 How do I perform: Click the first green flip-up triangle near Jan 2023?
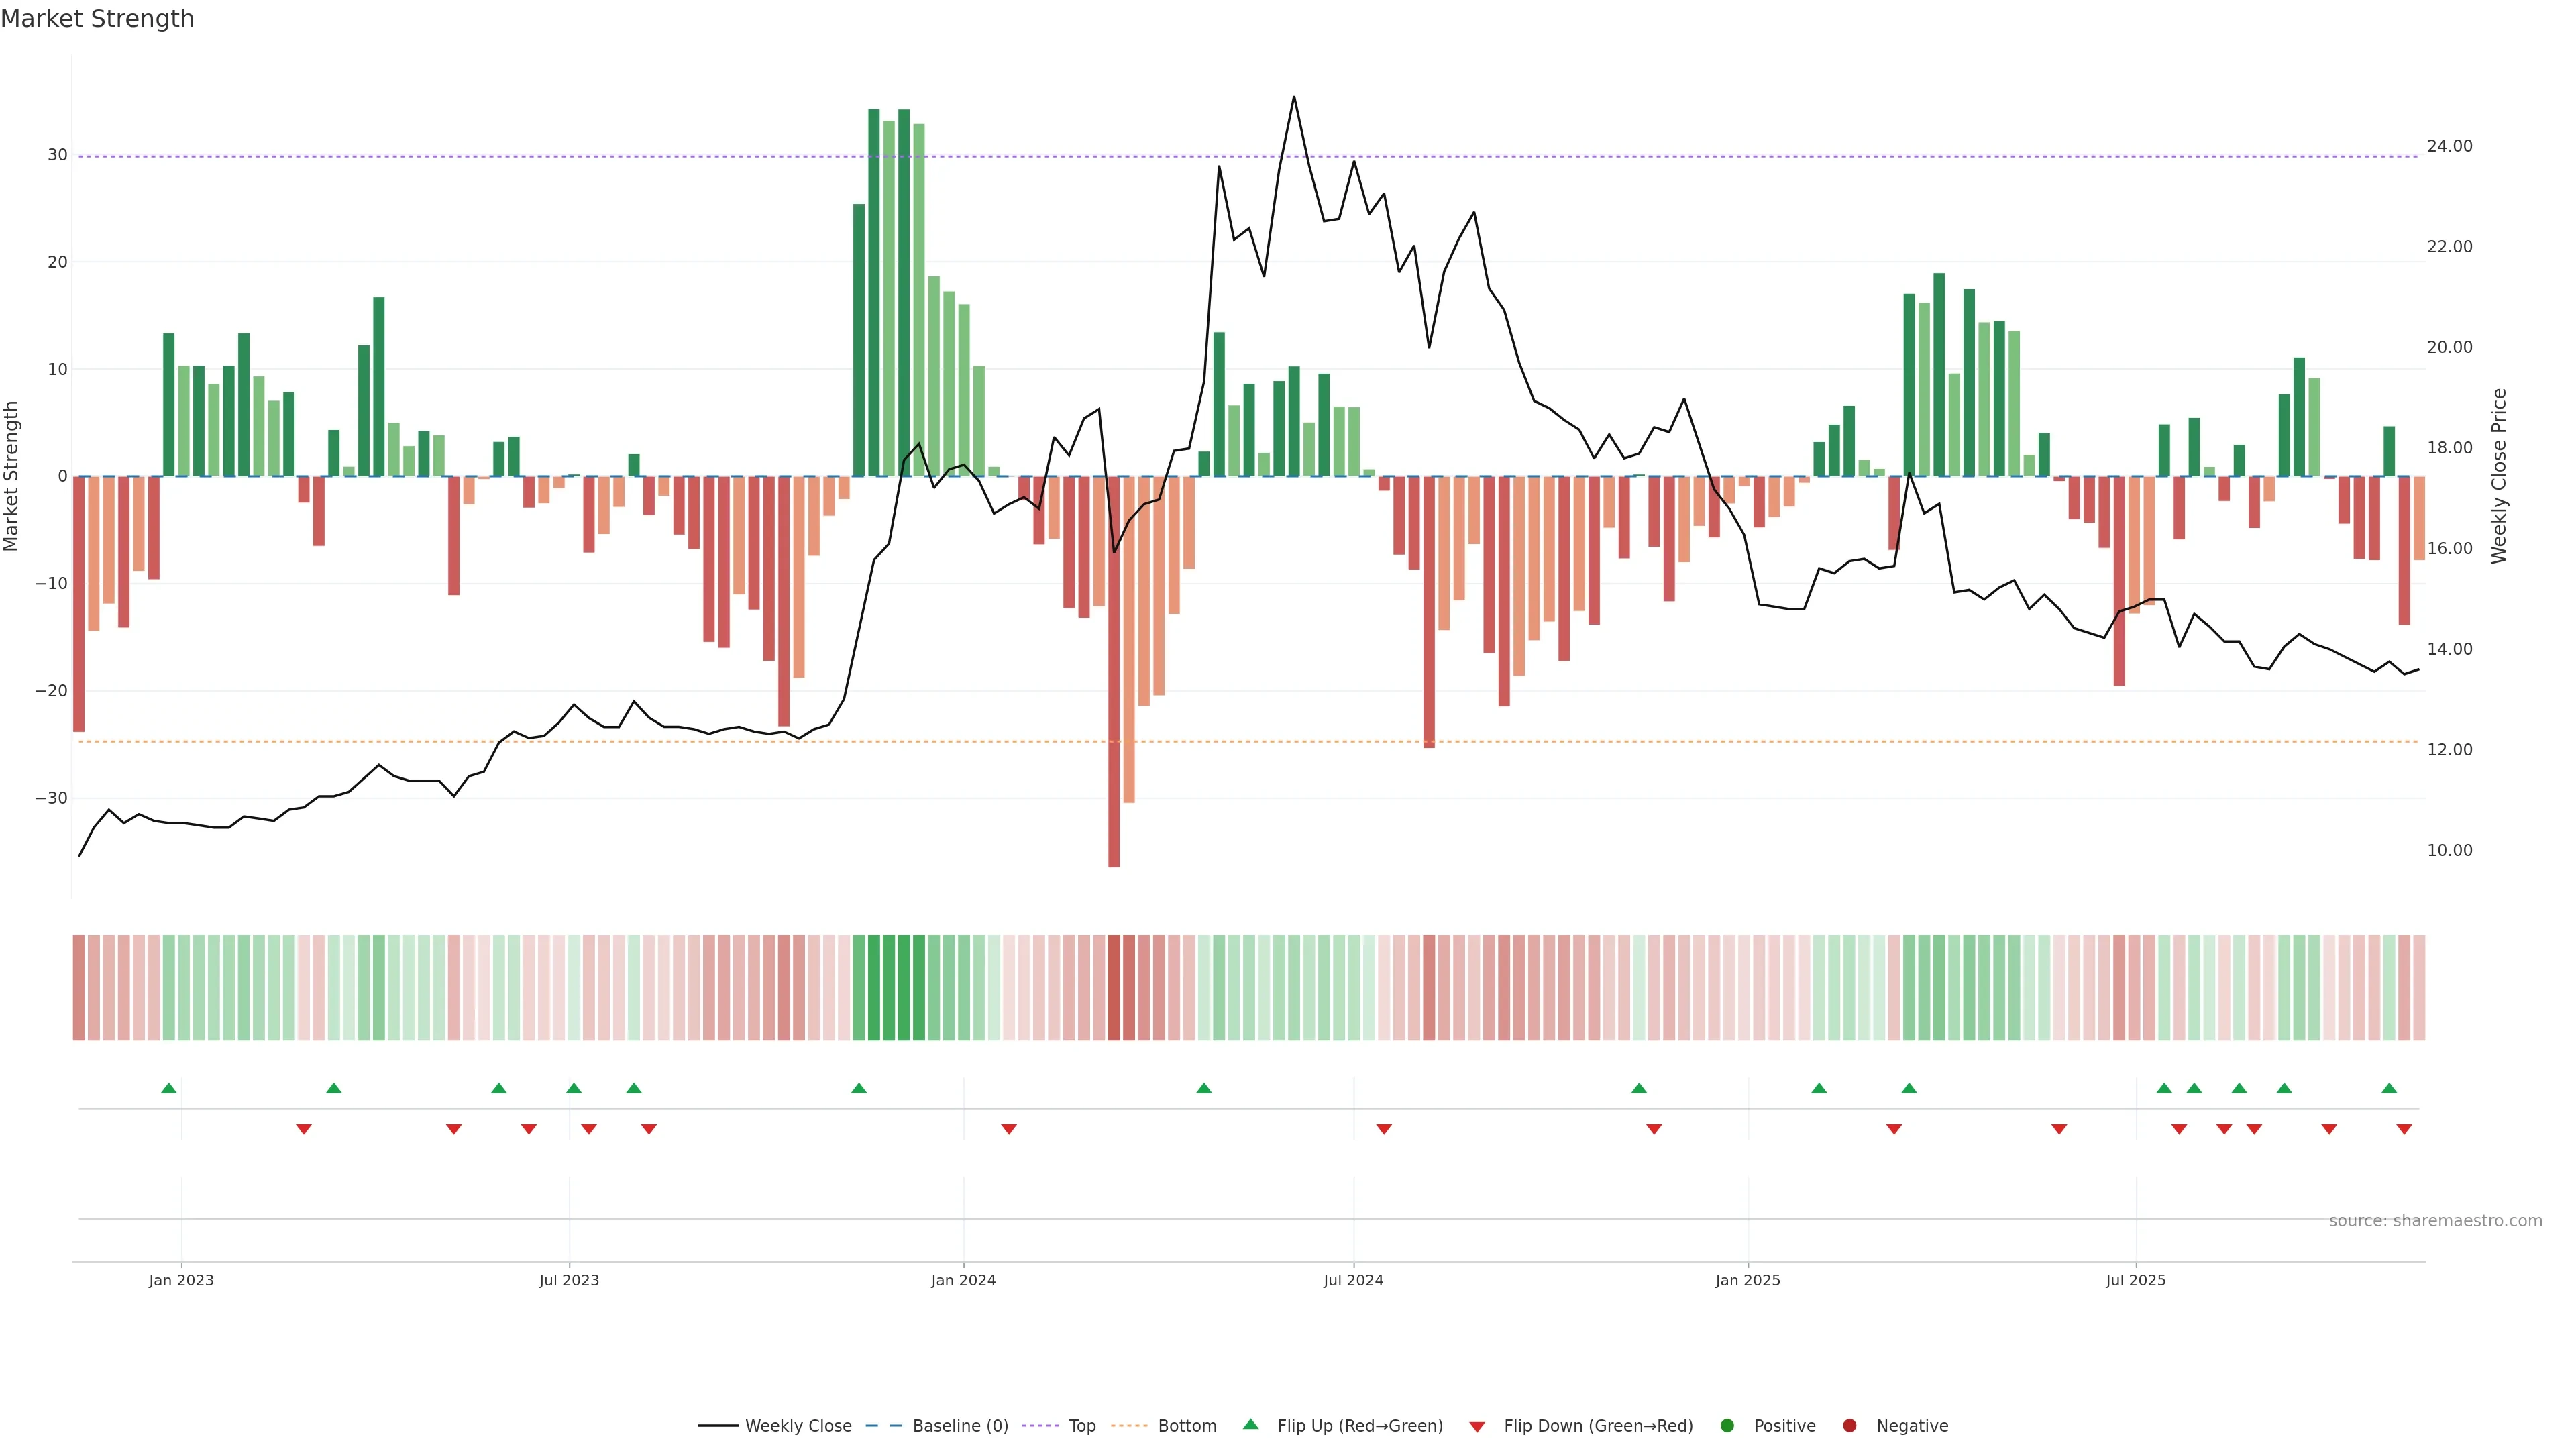[x=169, y=1088]
